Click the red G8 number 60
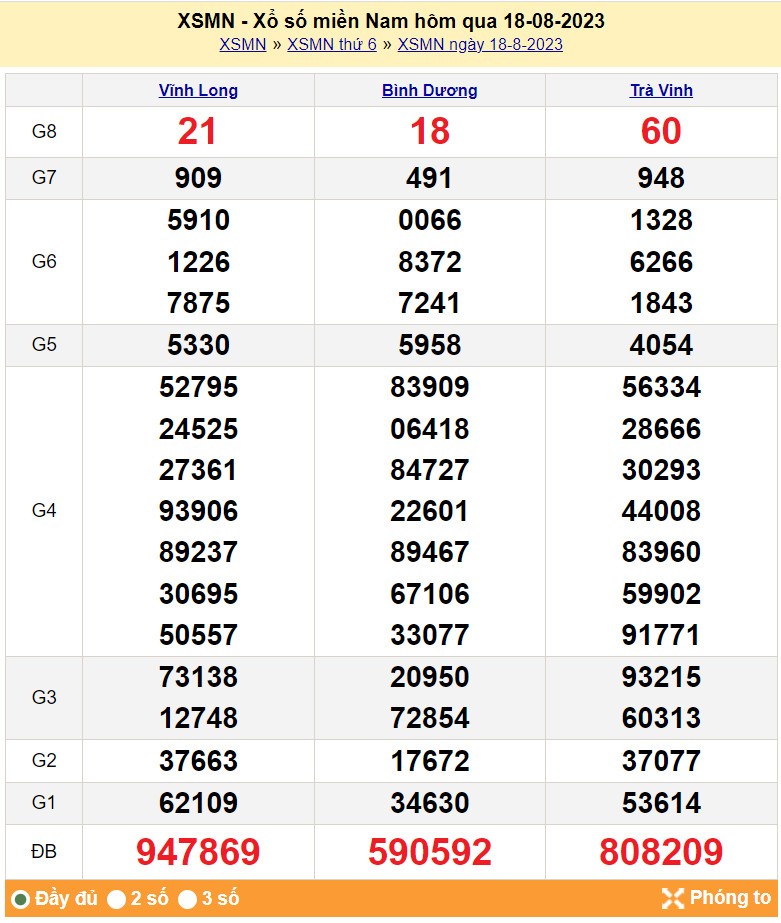This screenshot has height=923, width=781. [661, 131]
